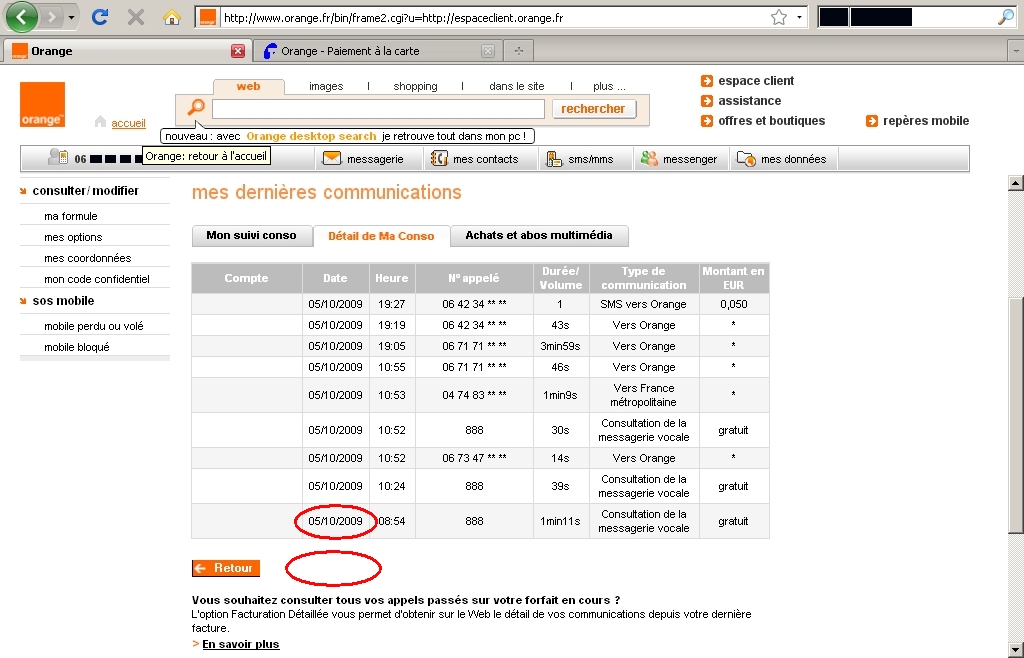Select the shopping search tab
The height and width of the screenshot is (658, 1024).
point(415,86)
